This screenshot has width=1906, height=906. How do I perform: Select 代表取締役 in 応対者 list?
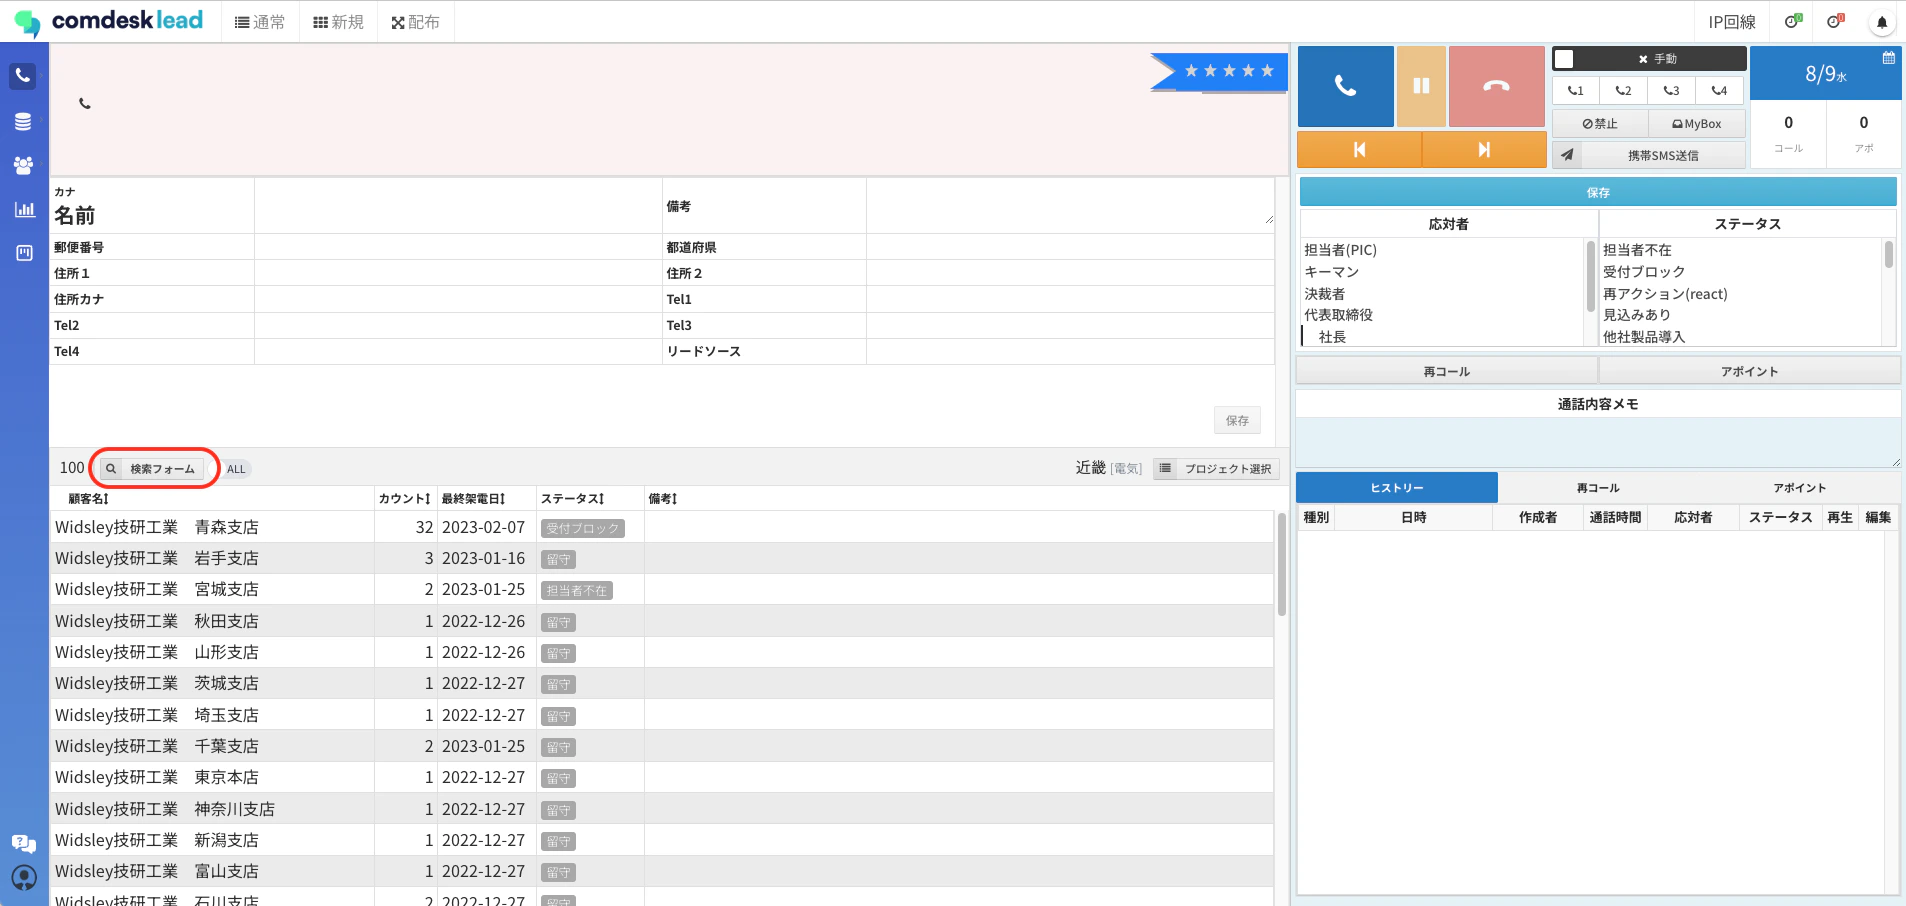(1339, 315)
